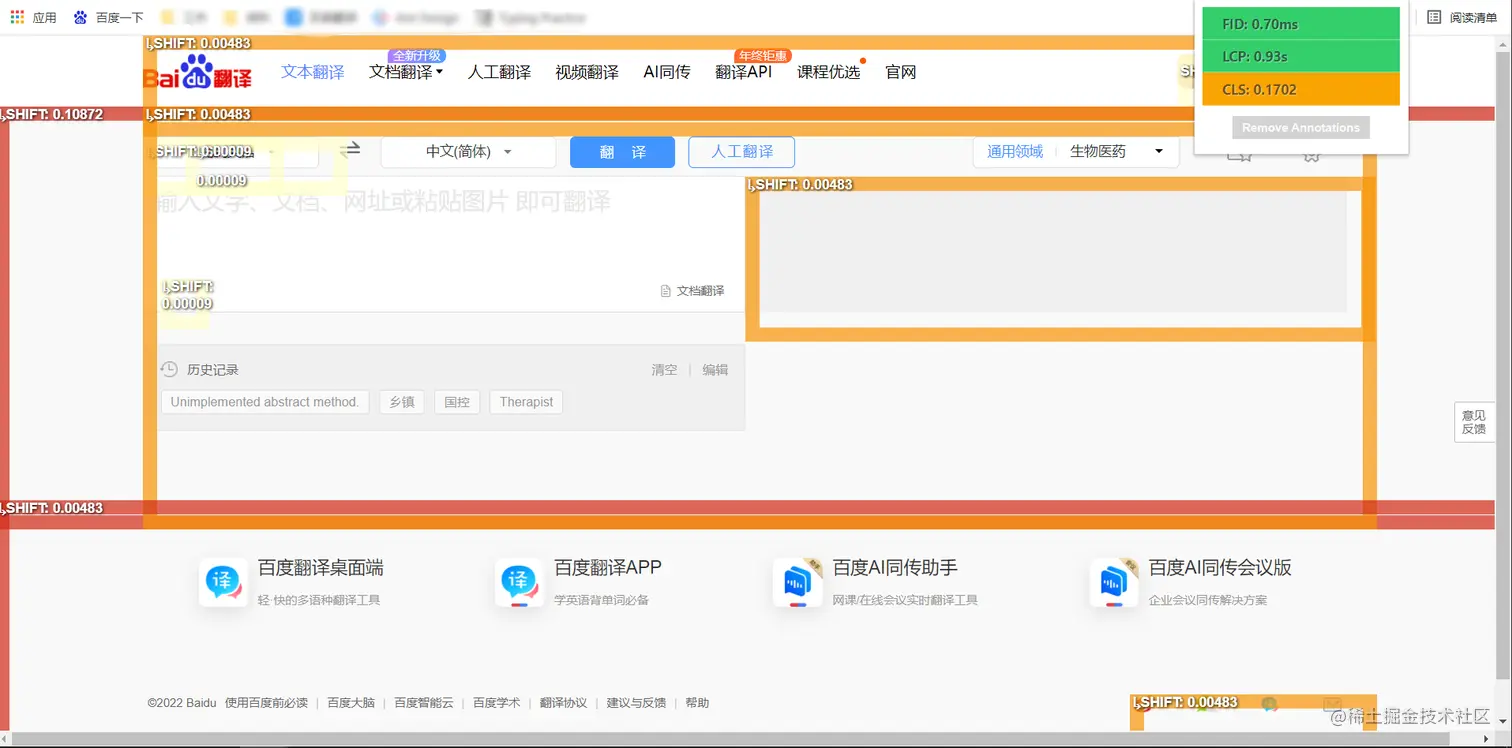Click the star favorites icon near the keyboard icon
Viewport: 1512px width, 748px height.
click(x=1310, y=155)
